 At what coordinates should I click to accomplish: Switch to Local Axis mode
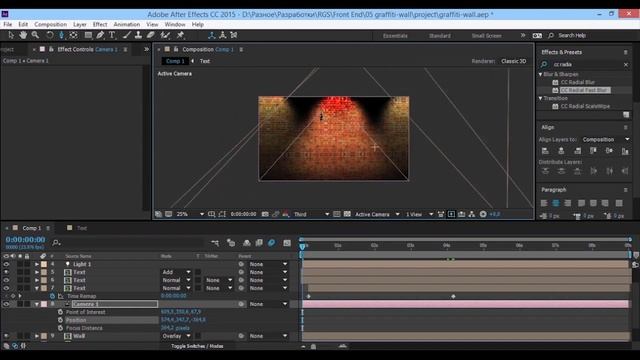point(211,36)
